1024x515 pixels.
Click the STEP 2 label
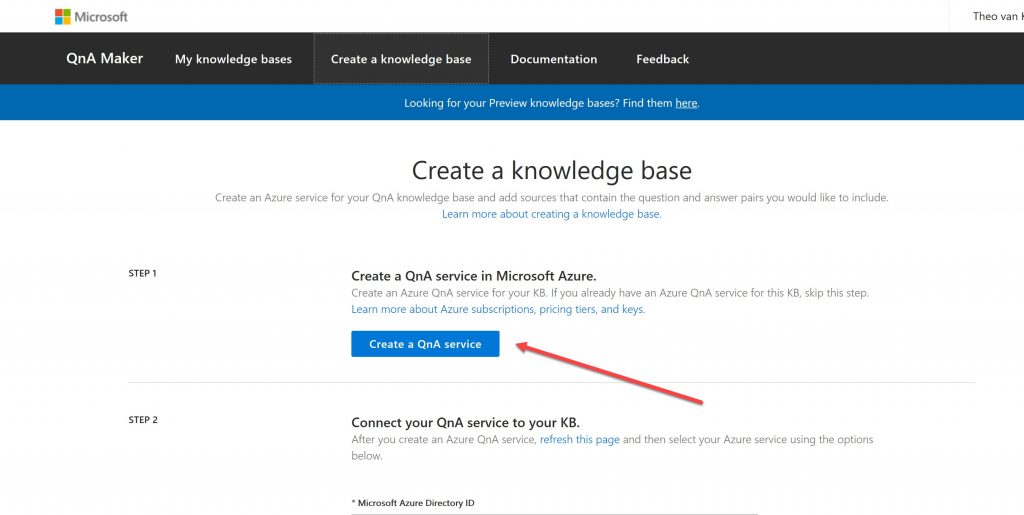pyautogui.click(x=143, y=420)
